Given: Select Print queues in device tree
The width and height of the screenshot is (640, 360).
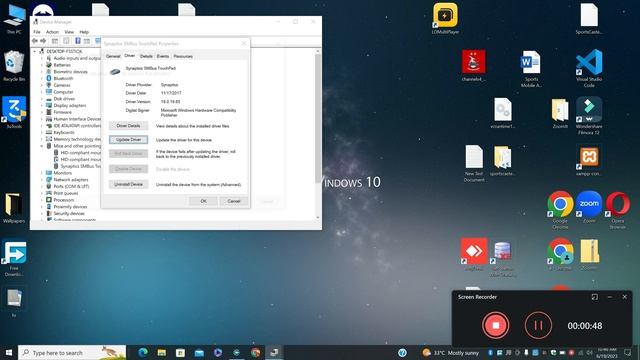Looking at the screenshot, I should coord(66,193).
